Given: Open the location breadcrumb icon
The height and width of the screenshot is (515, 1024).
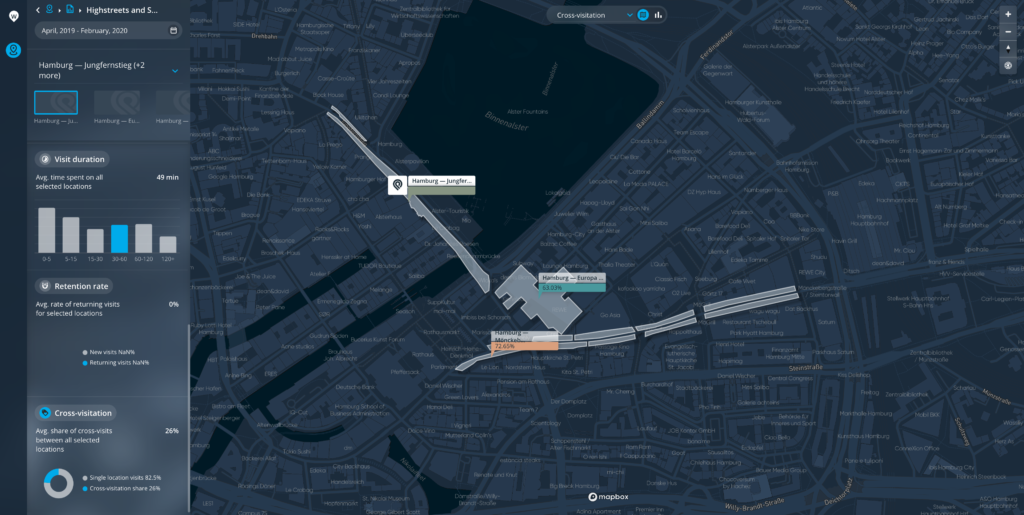Looking at the screenshot, I should tap(49, 9).
